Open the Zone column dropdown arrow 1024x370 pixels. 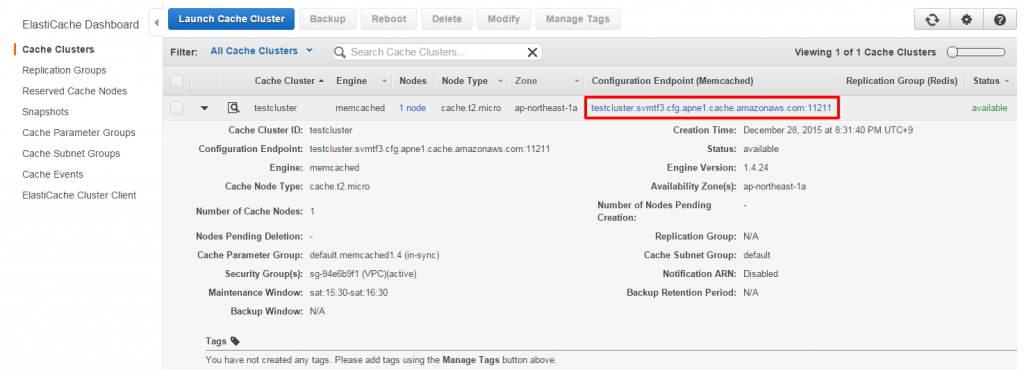(x=577, y=82)
